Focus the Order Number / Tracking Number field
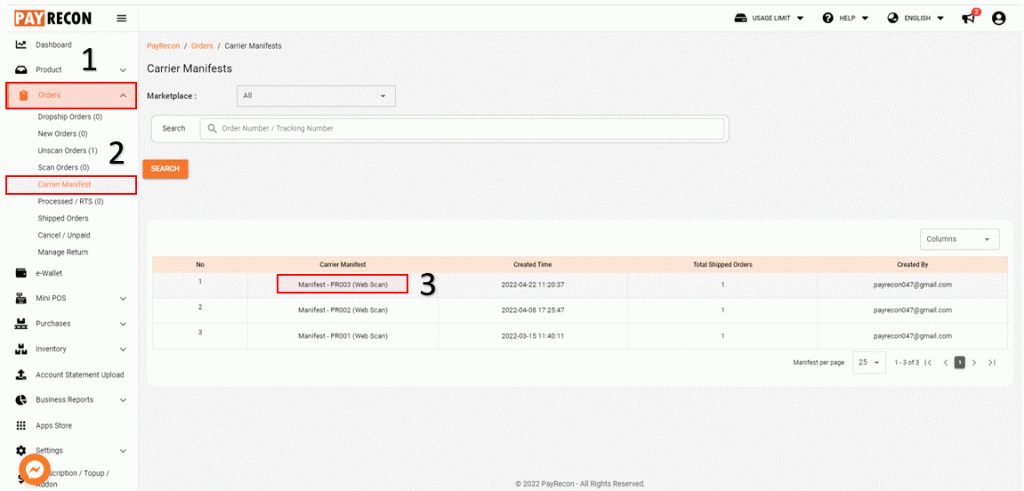 [x=462, y=129]
